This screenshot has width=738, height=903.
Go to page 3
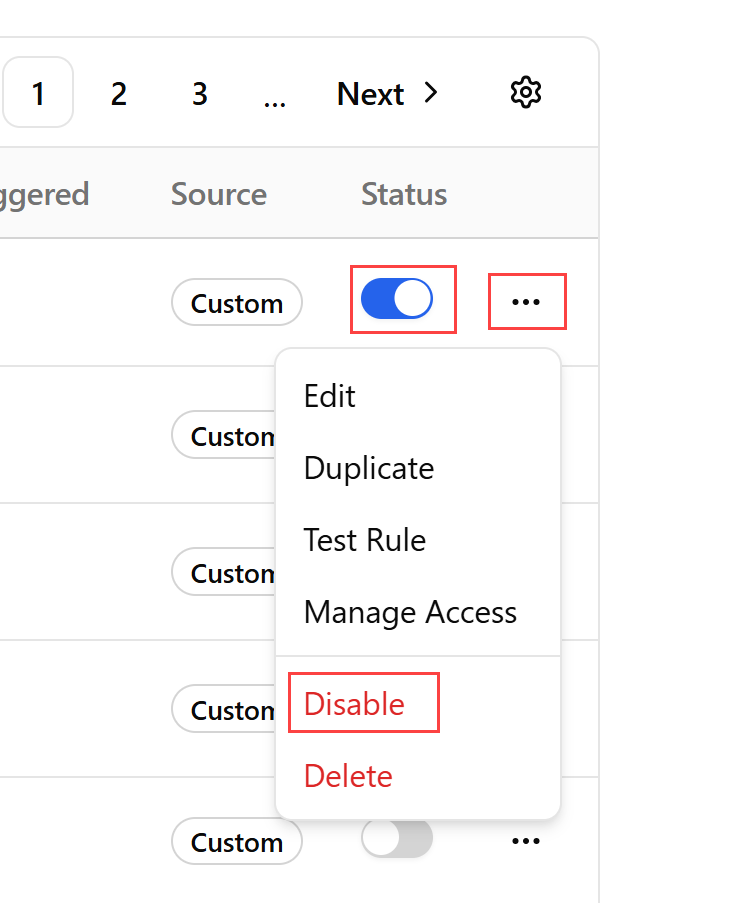point(199,93)
